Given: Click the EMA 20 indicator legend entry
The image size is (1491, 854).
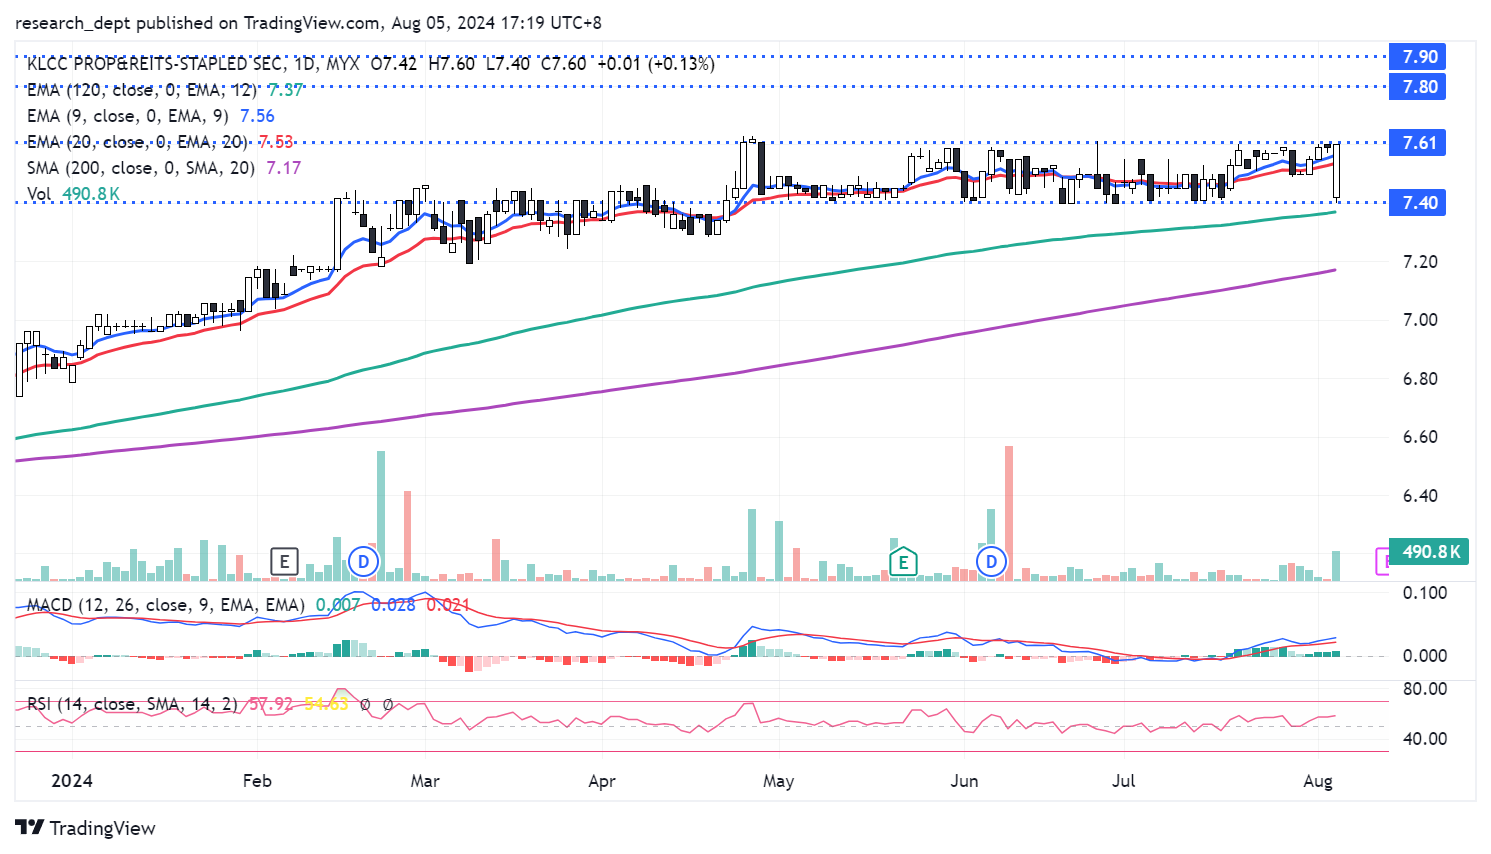Looking at the screenshot, I should [x=137, y=142].
